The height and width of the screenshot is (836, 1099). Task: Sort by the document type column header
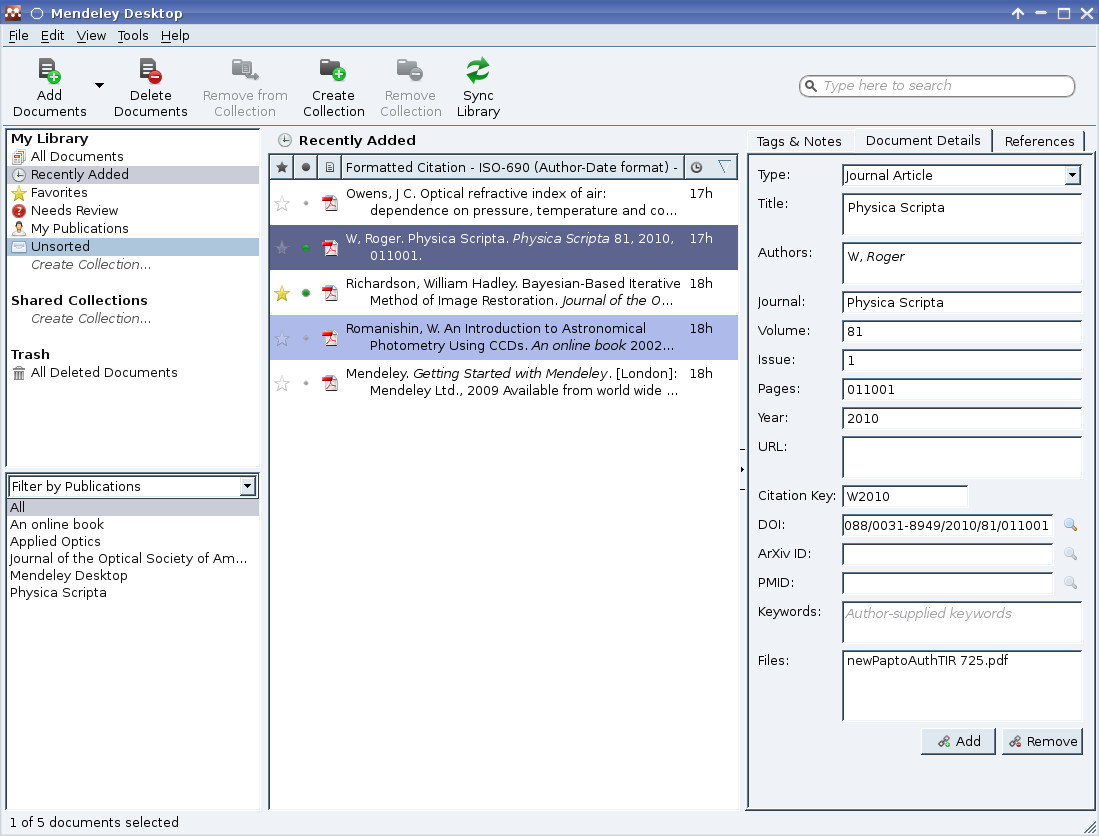coord(329,167)
